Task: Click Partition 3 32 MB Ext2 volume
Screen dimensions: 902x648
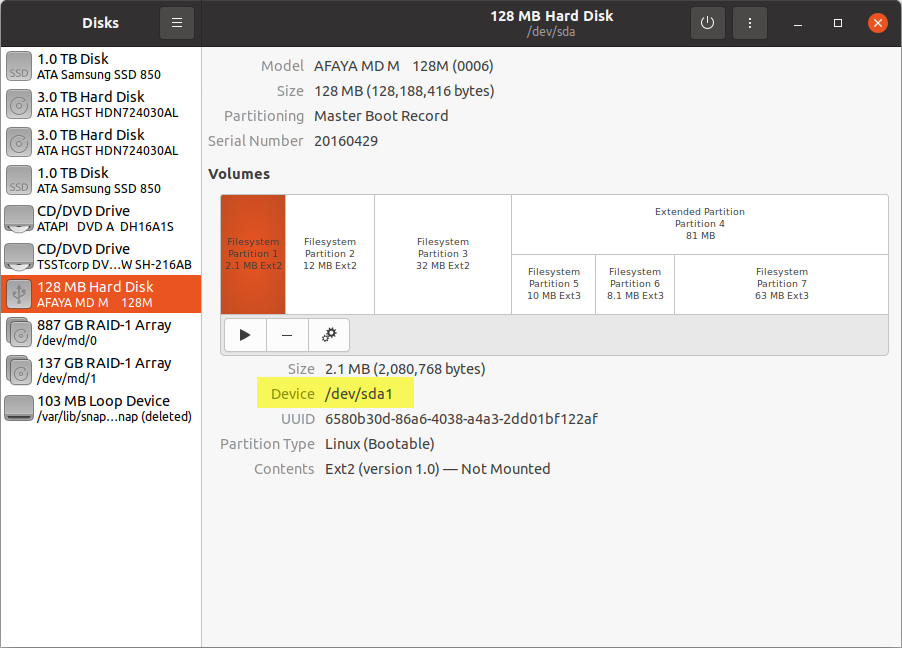Action: coord(443,254)
